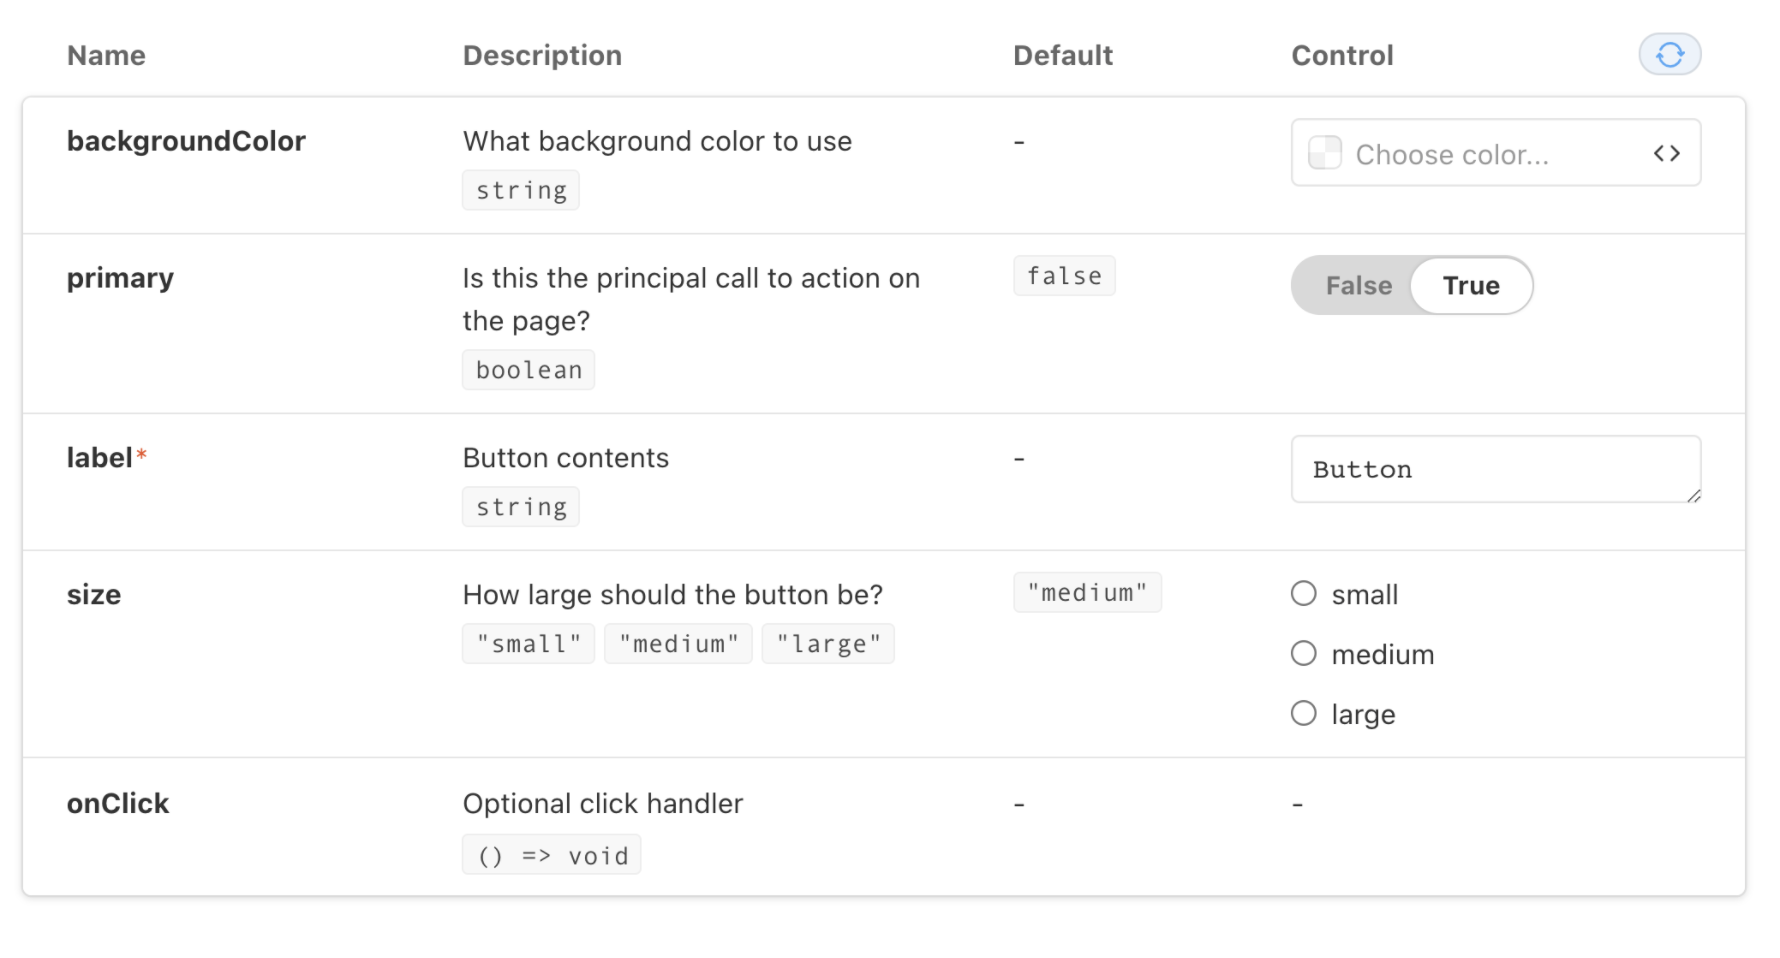Viewport: 1780px width, 958px height.
Task: Open the Choose color input field
Action: (1495, 153)
